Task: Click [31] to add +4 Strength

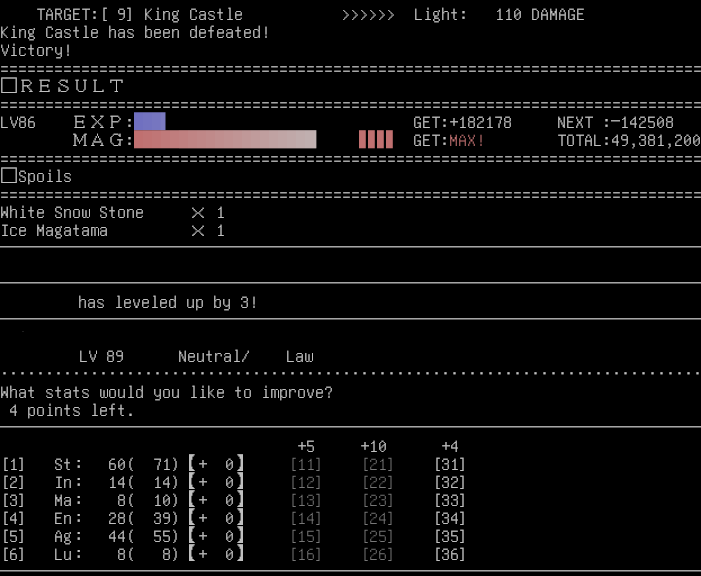Action: [450, 464]
